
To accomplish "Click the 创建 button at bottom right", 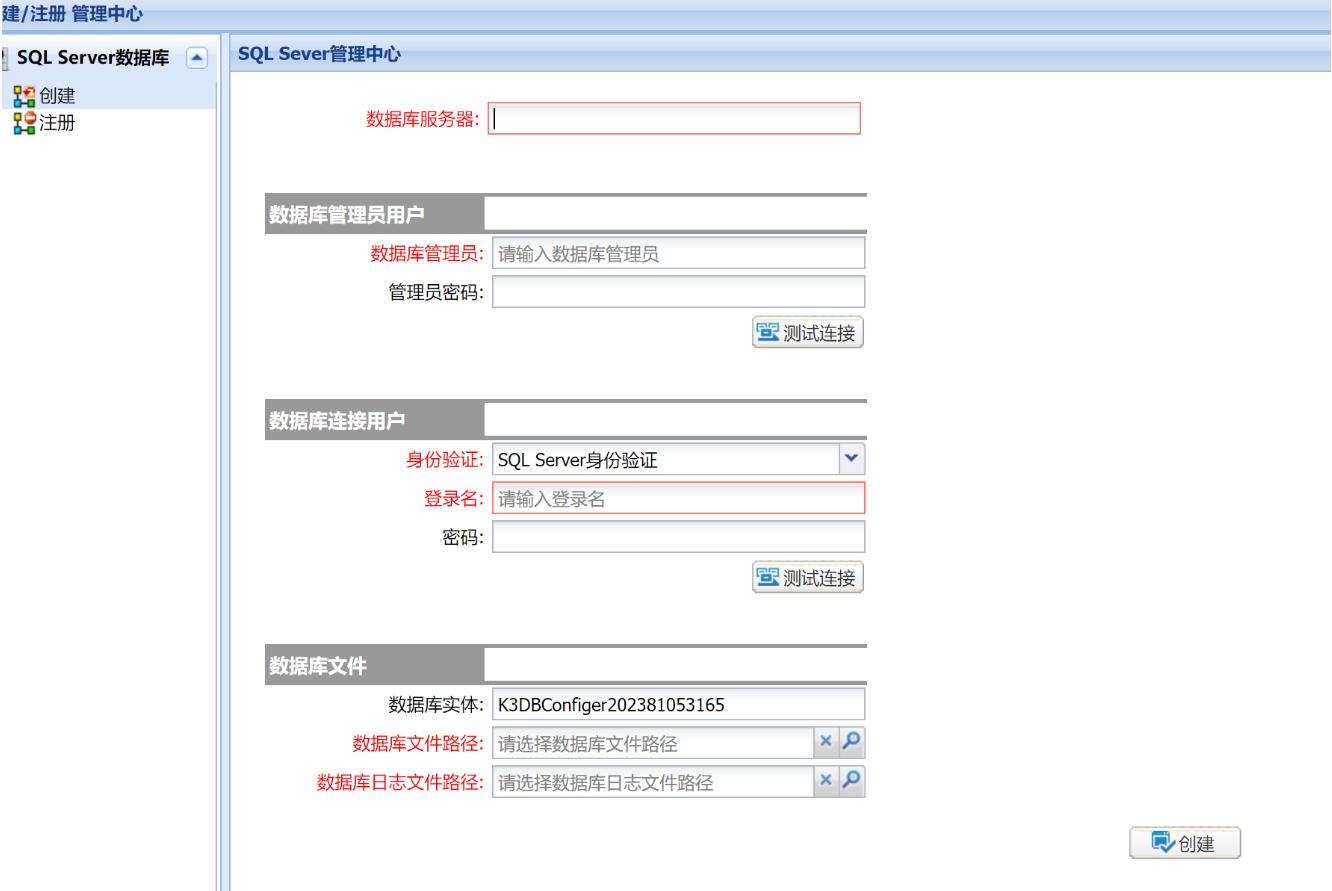I will (1185, 842).
